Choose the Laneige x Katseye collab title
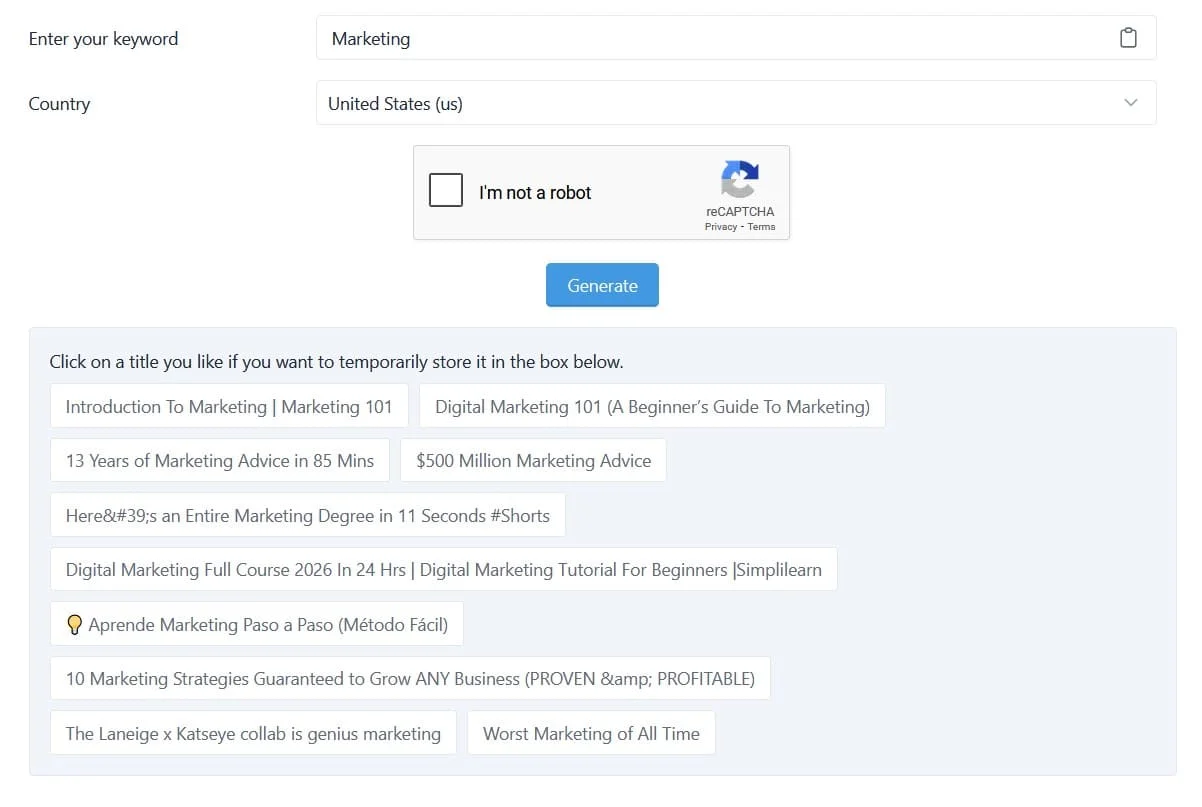Viewport: 1202px width, 807px height. 252,733
